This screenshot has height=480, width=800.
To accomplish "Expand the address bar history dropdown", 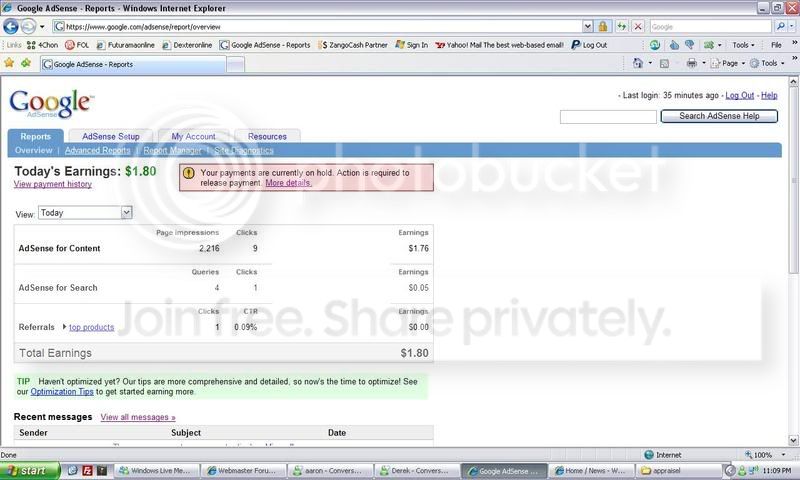I will [x=588, y=27].
